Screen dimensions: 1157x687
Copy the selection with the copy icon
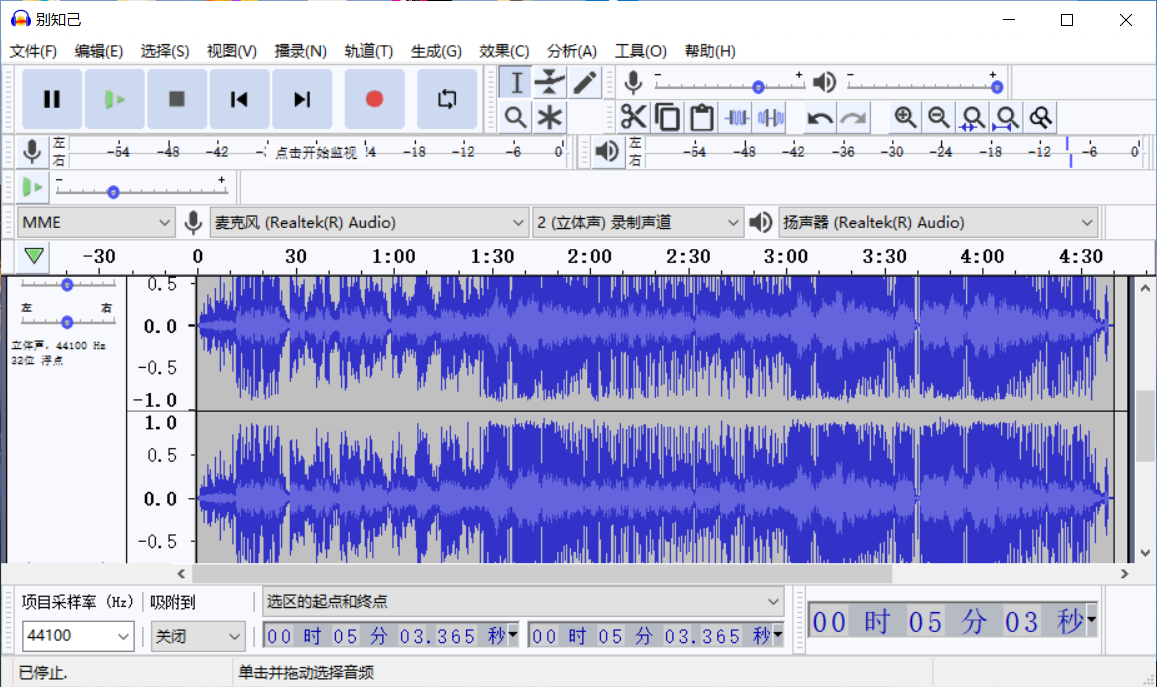pyautogui.click(x=667, y=117)
